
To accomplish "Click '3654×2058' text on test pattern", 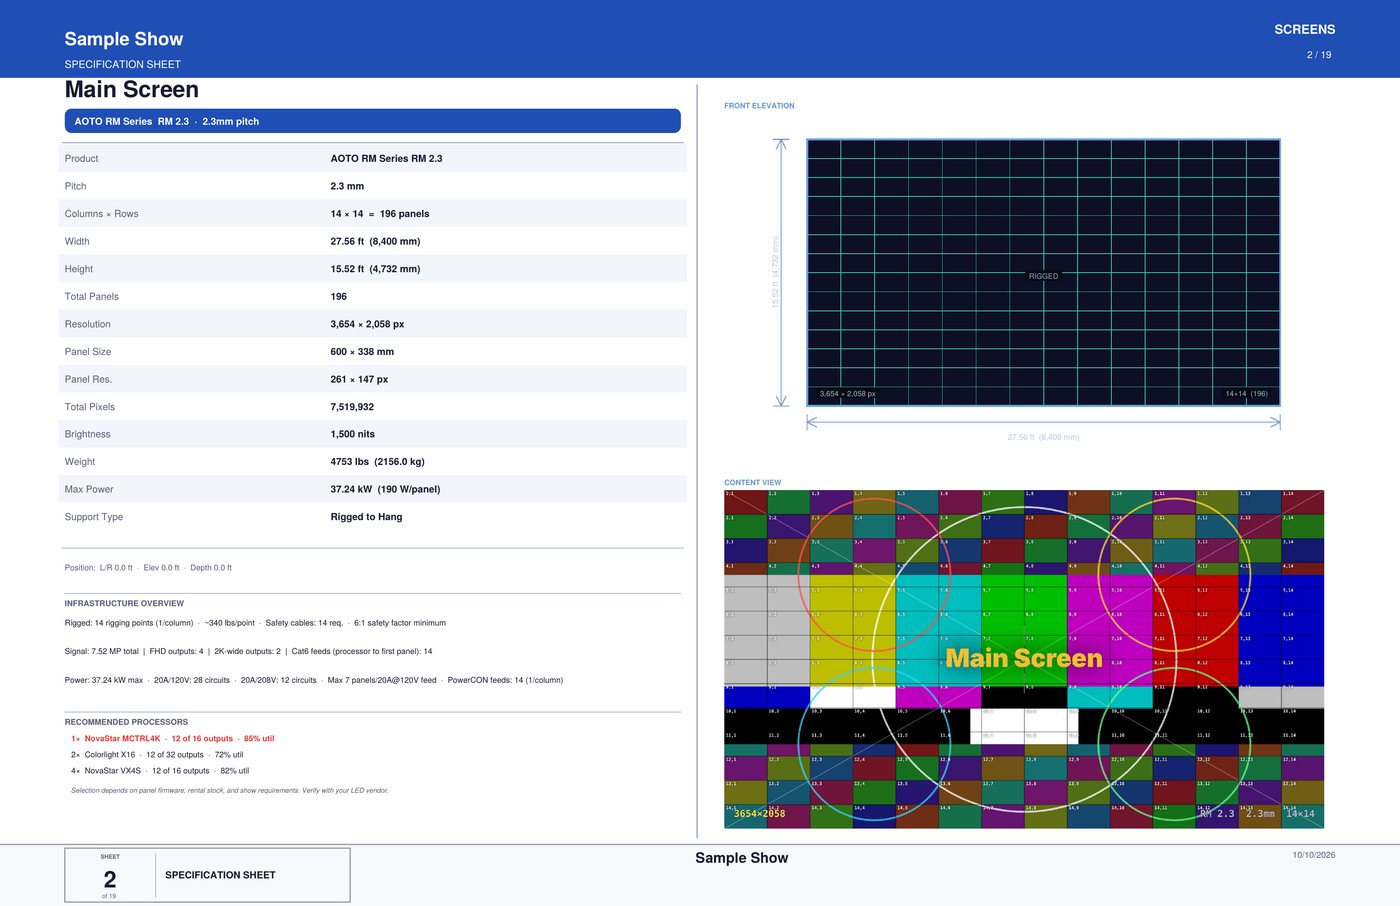I will 759,814.
